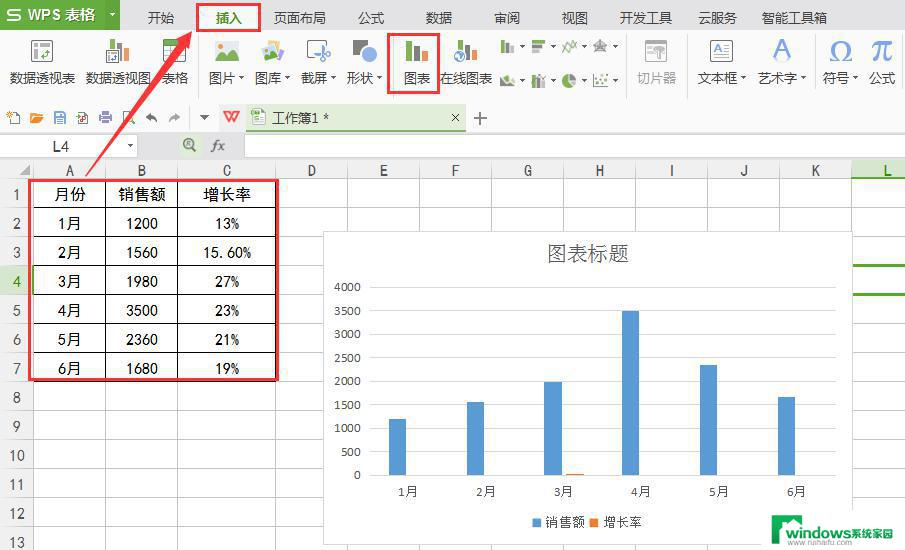The width and height of the screenshot is (905, 550).
Task: Switch to the 数据 ribbon tab
Action: pos(439,18)
